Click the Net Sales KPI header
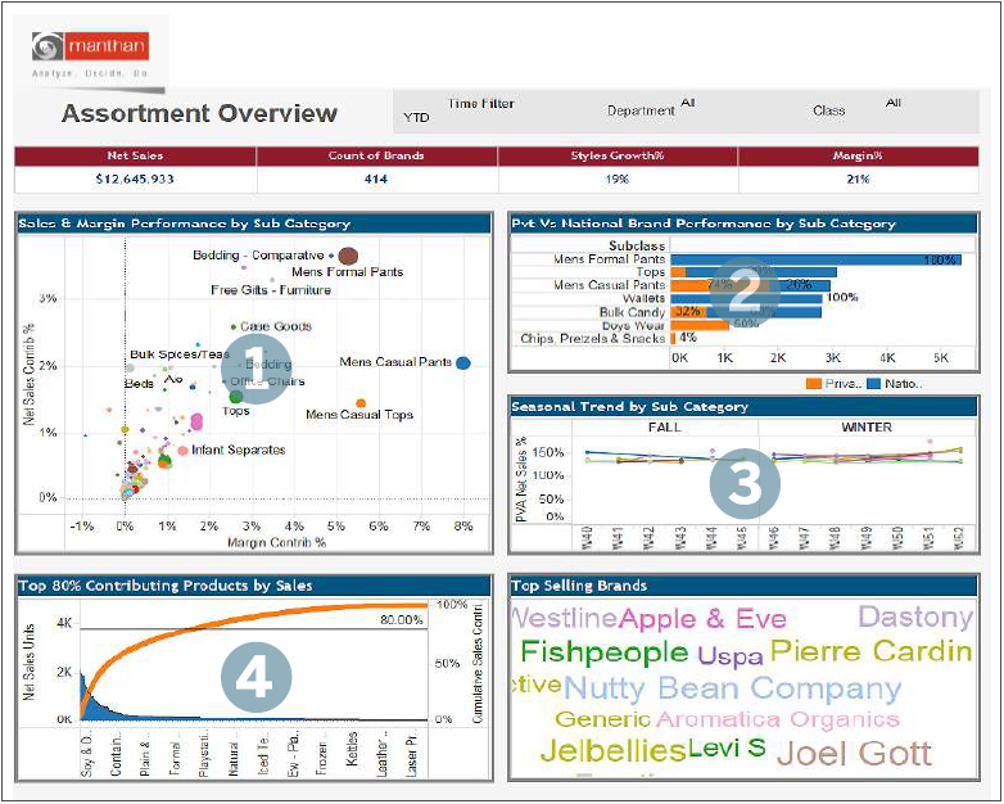Screen dimensions: 1004x804 135,156
